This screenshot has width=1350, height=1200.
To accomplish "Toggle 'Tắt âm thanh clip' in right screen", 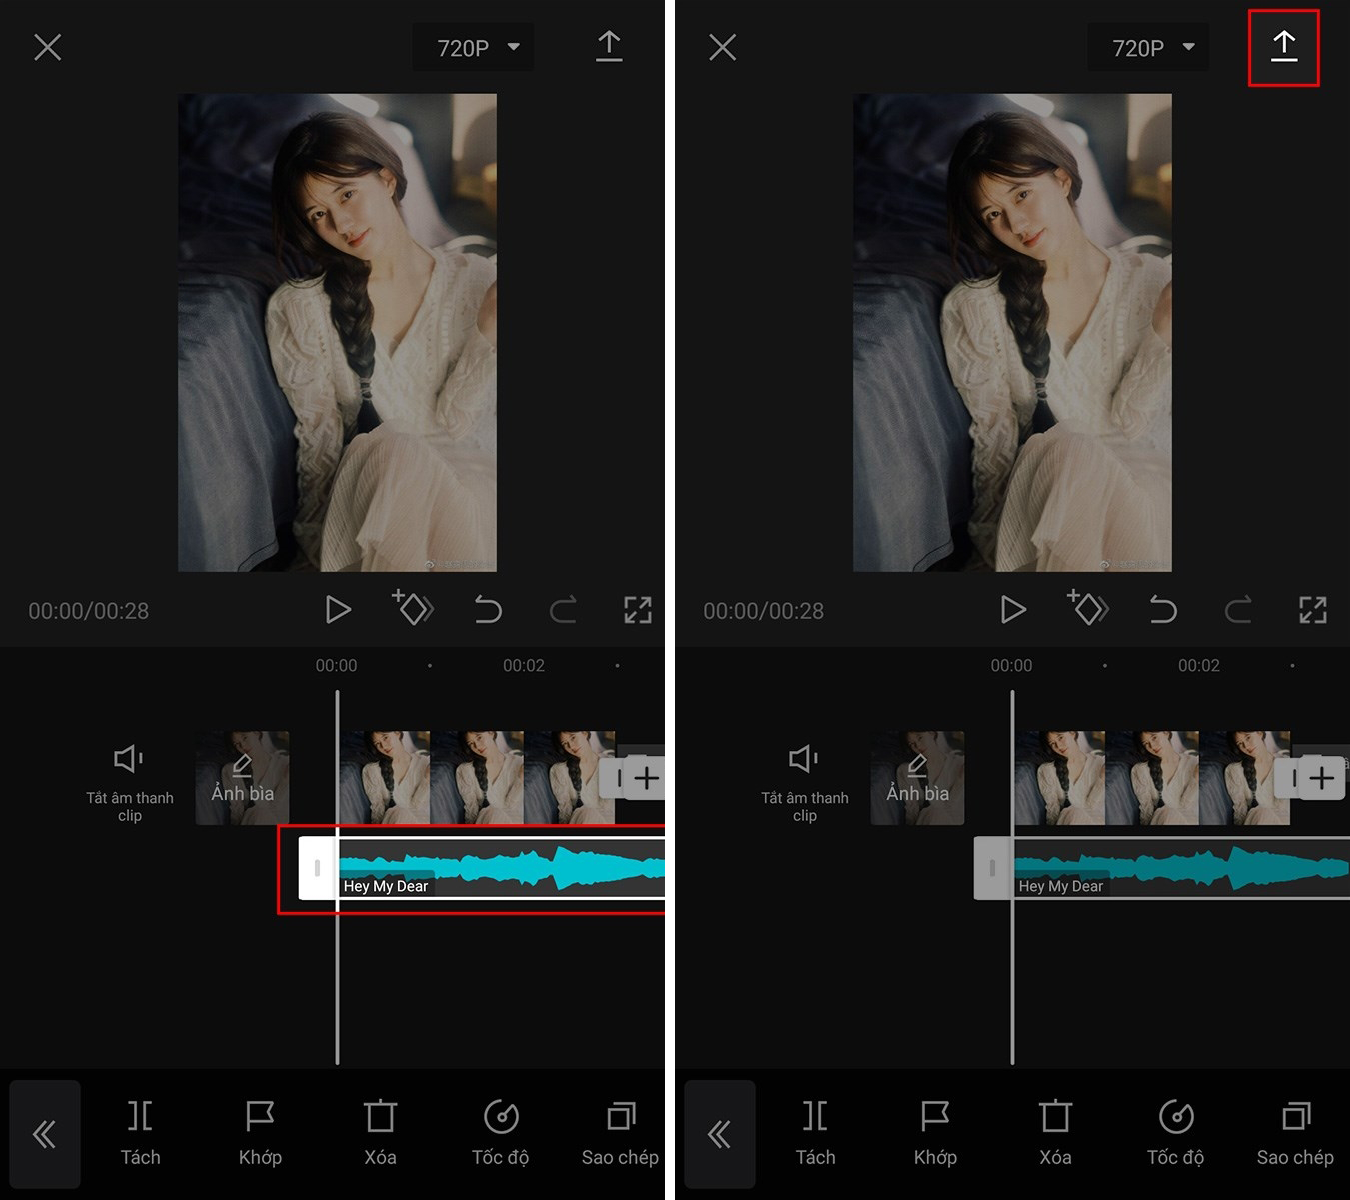I will pyautogui.click(x=805, y=783).
